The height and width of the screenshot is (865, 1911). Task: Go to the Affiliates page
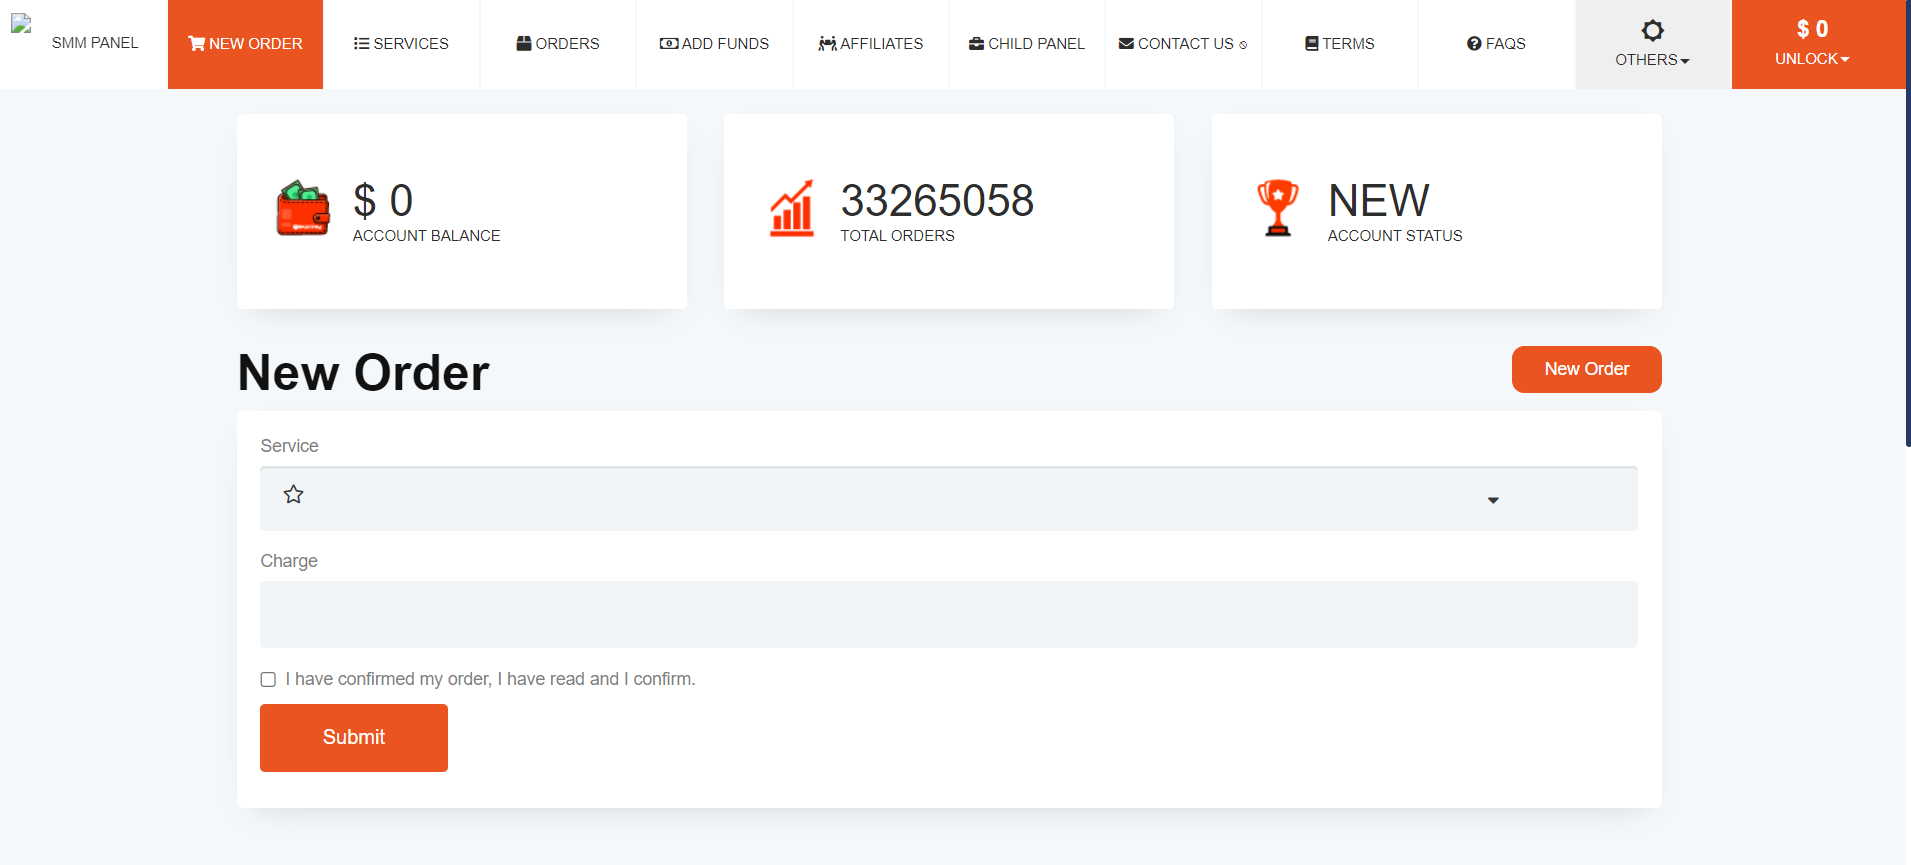(x=870, y=44)
